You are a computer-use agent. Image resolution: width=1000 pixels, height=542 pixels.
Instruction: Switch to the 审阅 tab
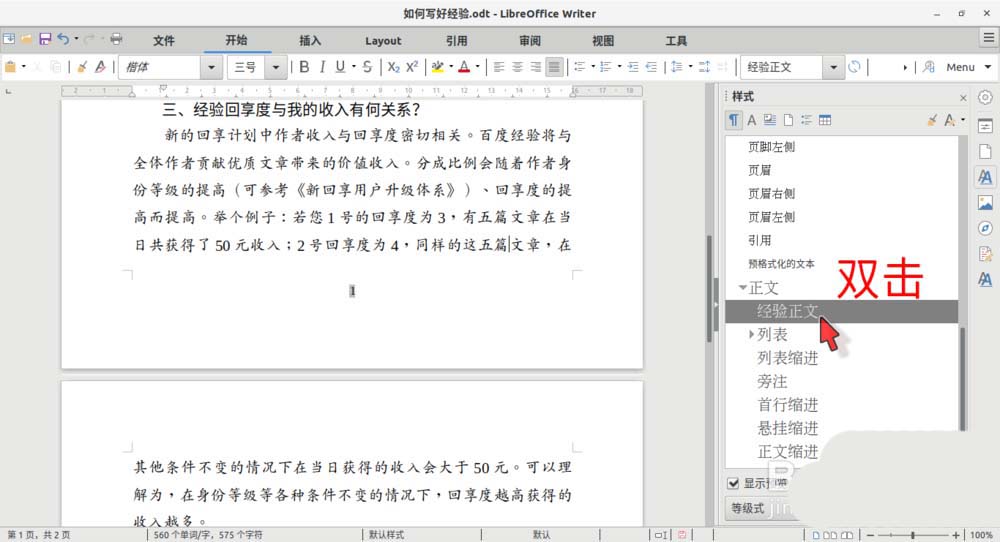click(530, 41)
